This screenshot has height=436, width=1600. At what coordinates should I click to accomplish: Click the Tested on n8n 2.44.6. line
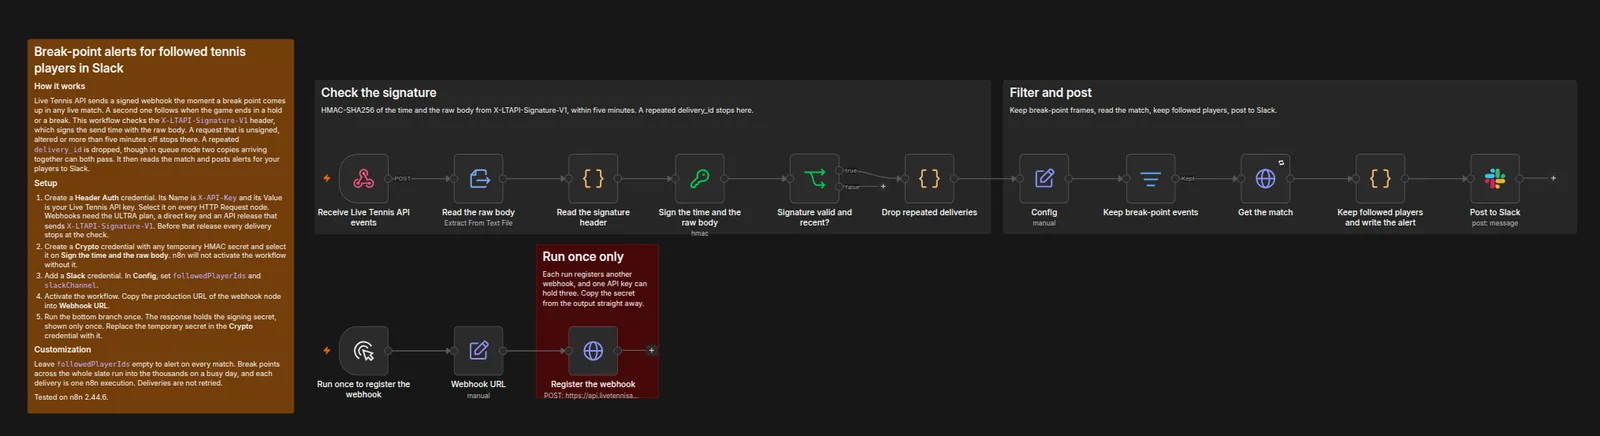[x=71, y=397]
